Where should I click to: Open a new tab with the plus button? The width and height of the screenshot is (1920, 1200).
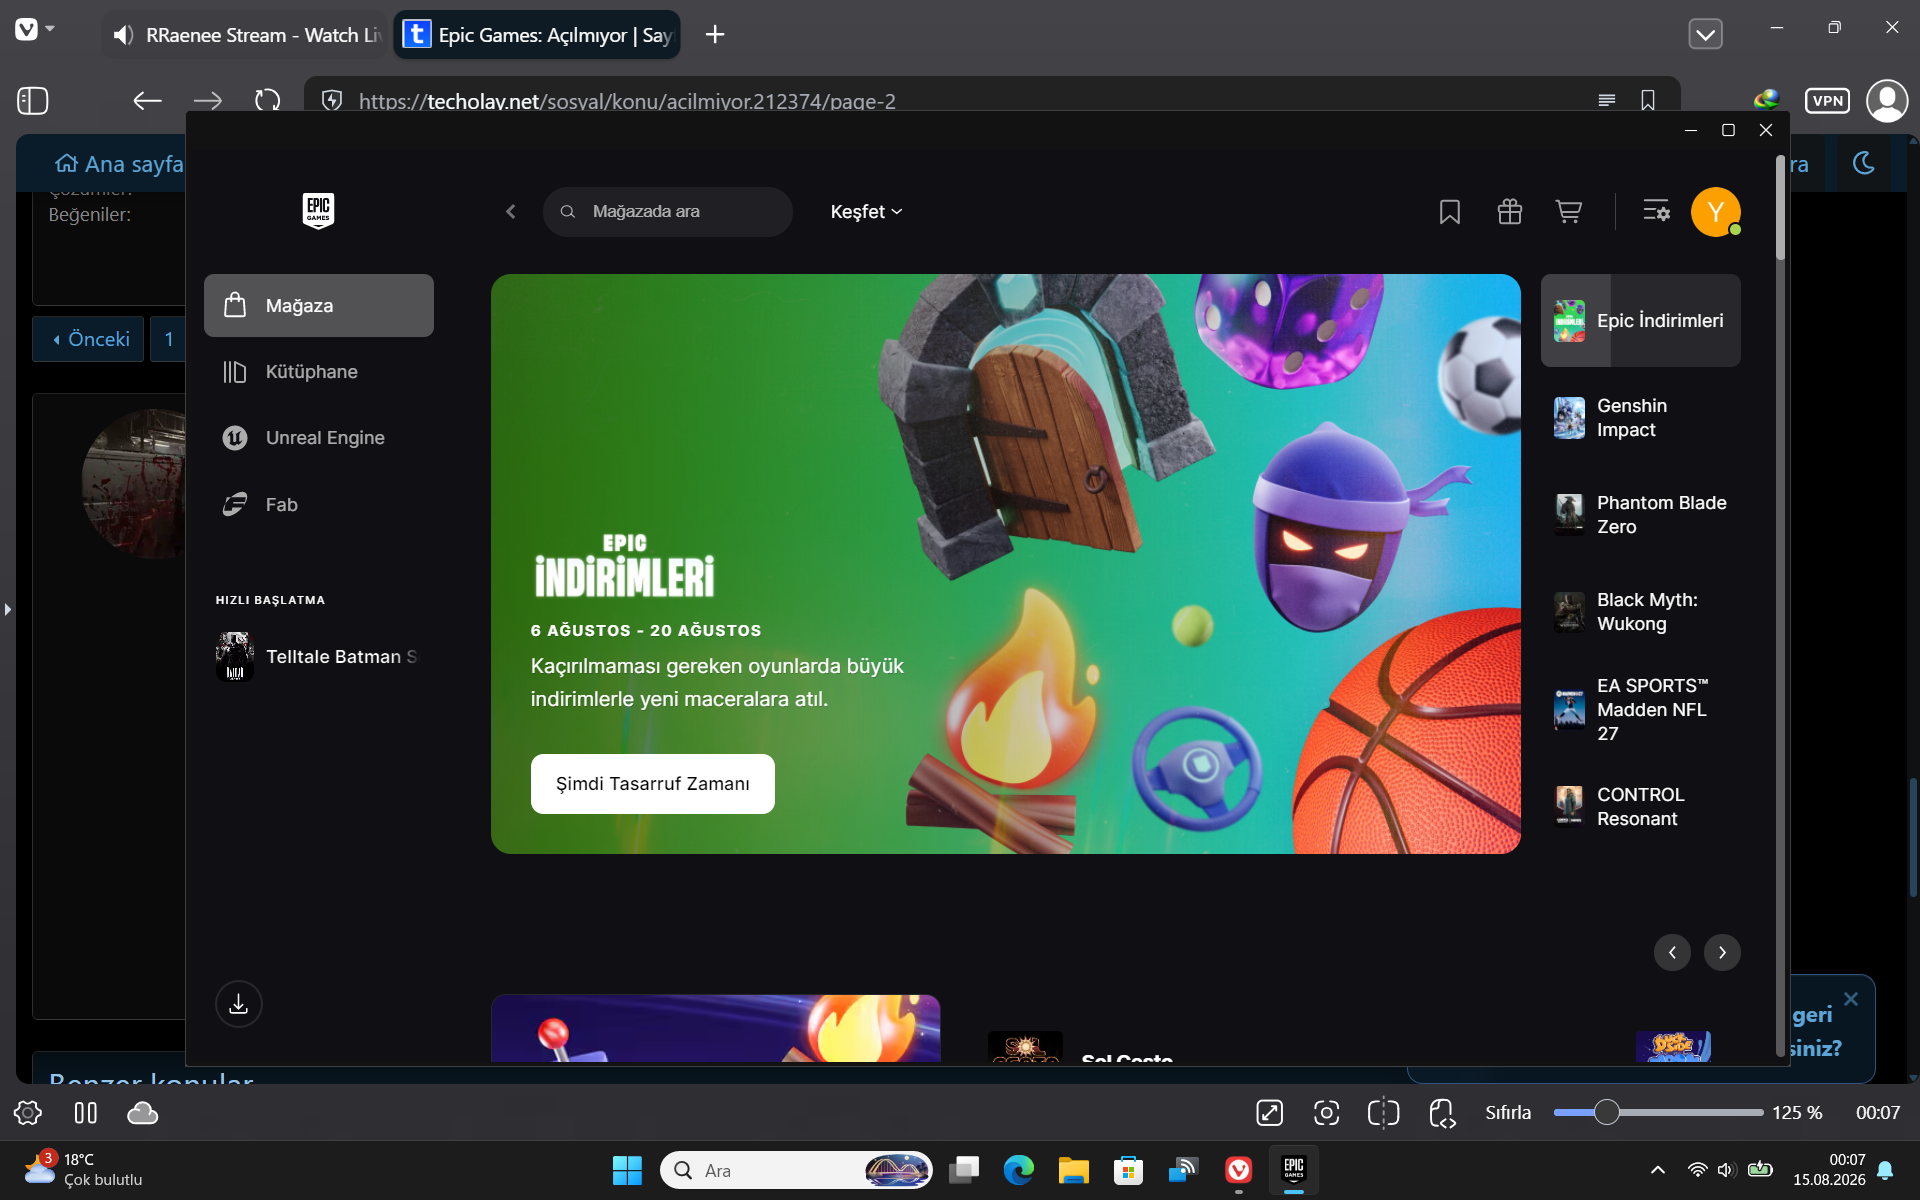[715, 35]
